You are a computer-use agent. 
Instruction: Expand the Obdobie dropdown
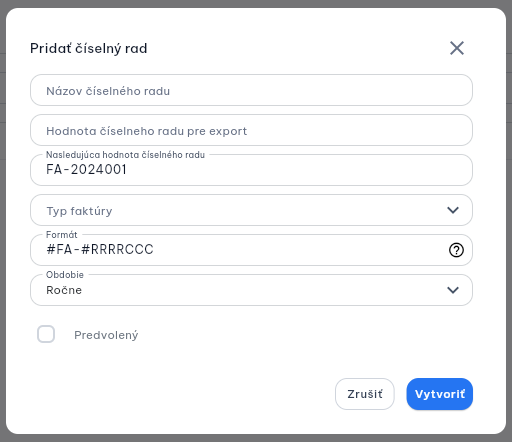coord(251,290)
